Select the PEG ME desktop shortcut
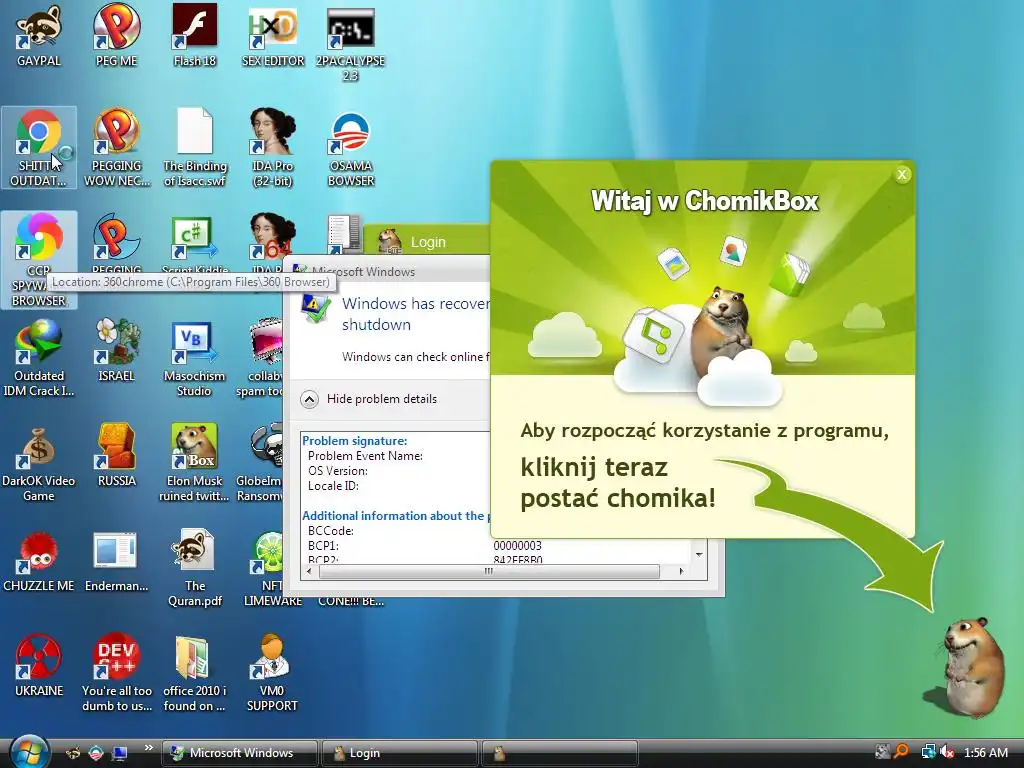This screenshot has height=768, width=1024. click(x=116, y=36)
